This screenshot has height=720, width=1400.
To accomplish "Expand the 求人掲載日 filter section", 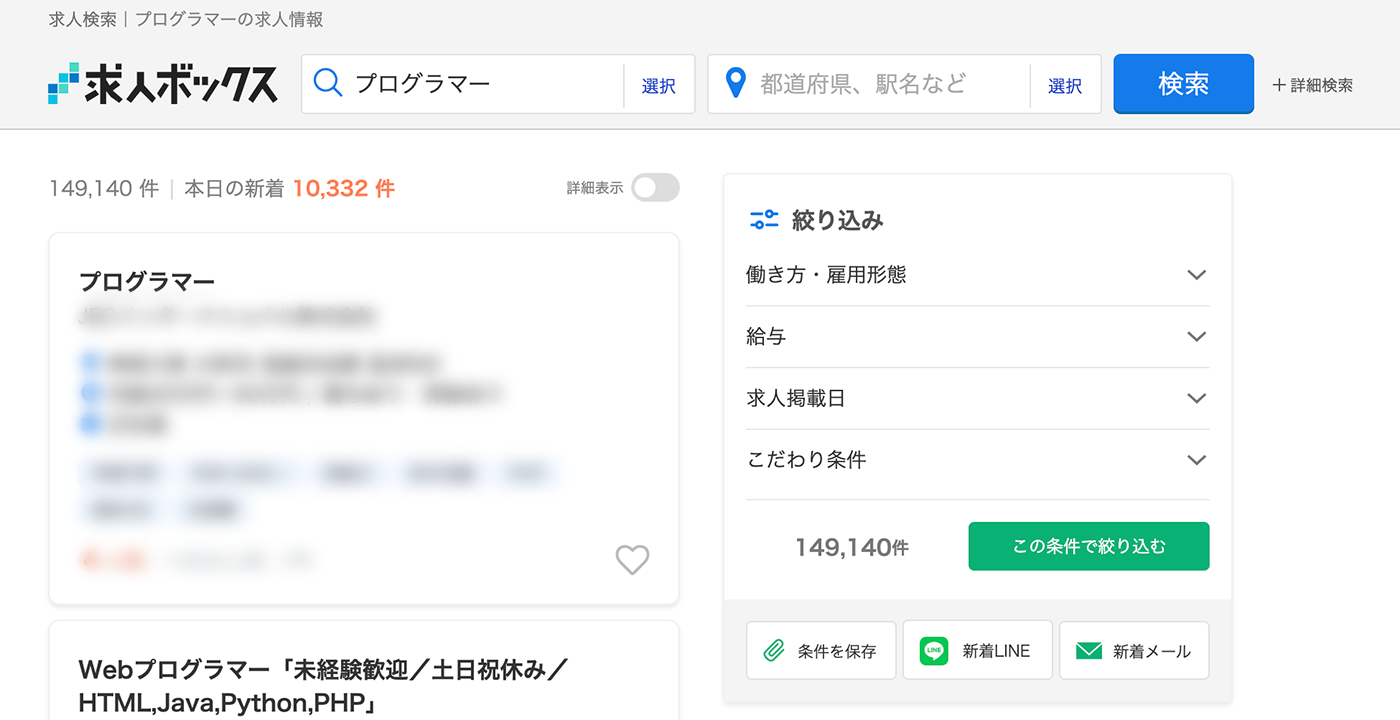I will pyautogui.click(x=977, y=399).
